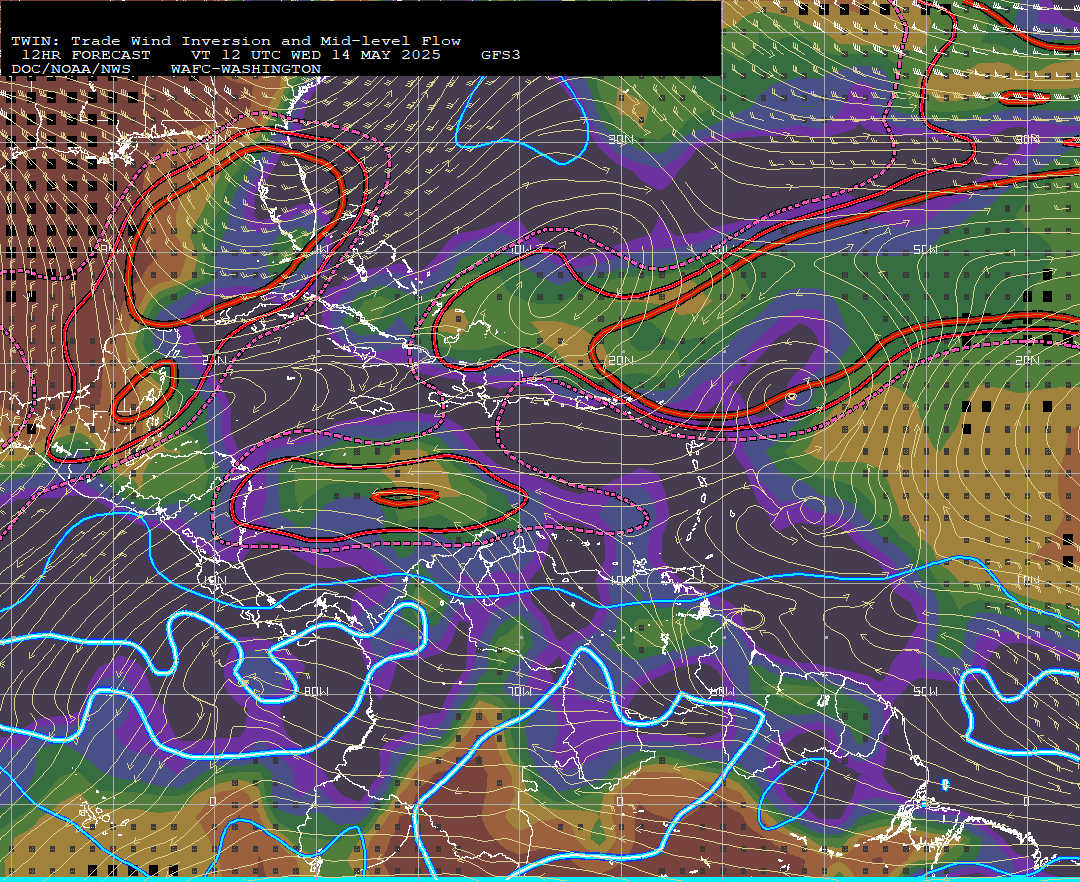Click the "30N" label at the map's right edge
1080x882 pixels.
tap(1027, 139)
